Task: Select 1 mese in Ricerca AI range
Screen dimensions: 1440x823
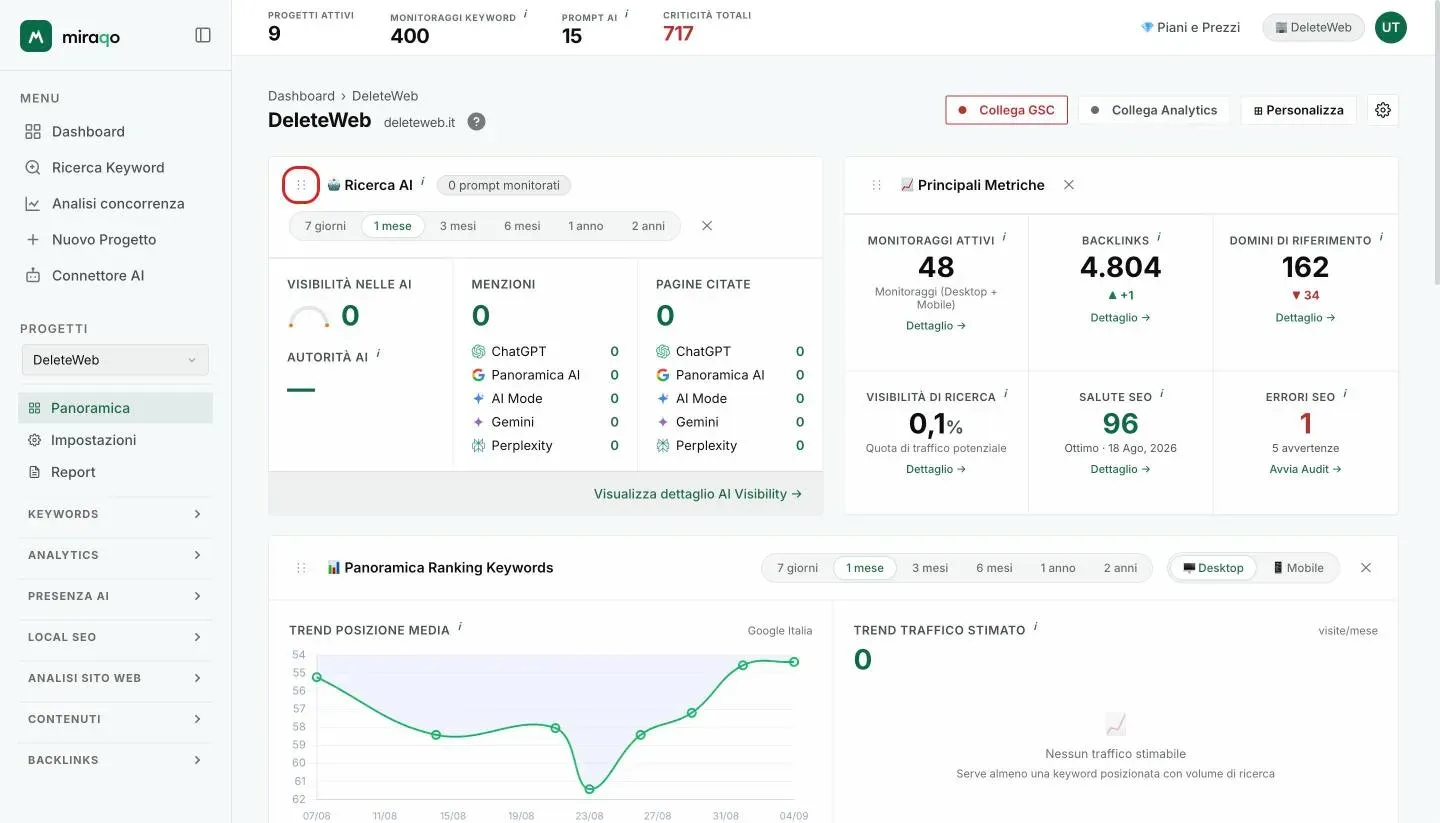Action: point(393,226)
